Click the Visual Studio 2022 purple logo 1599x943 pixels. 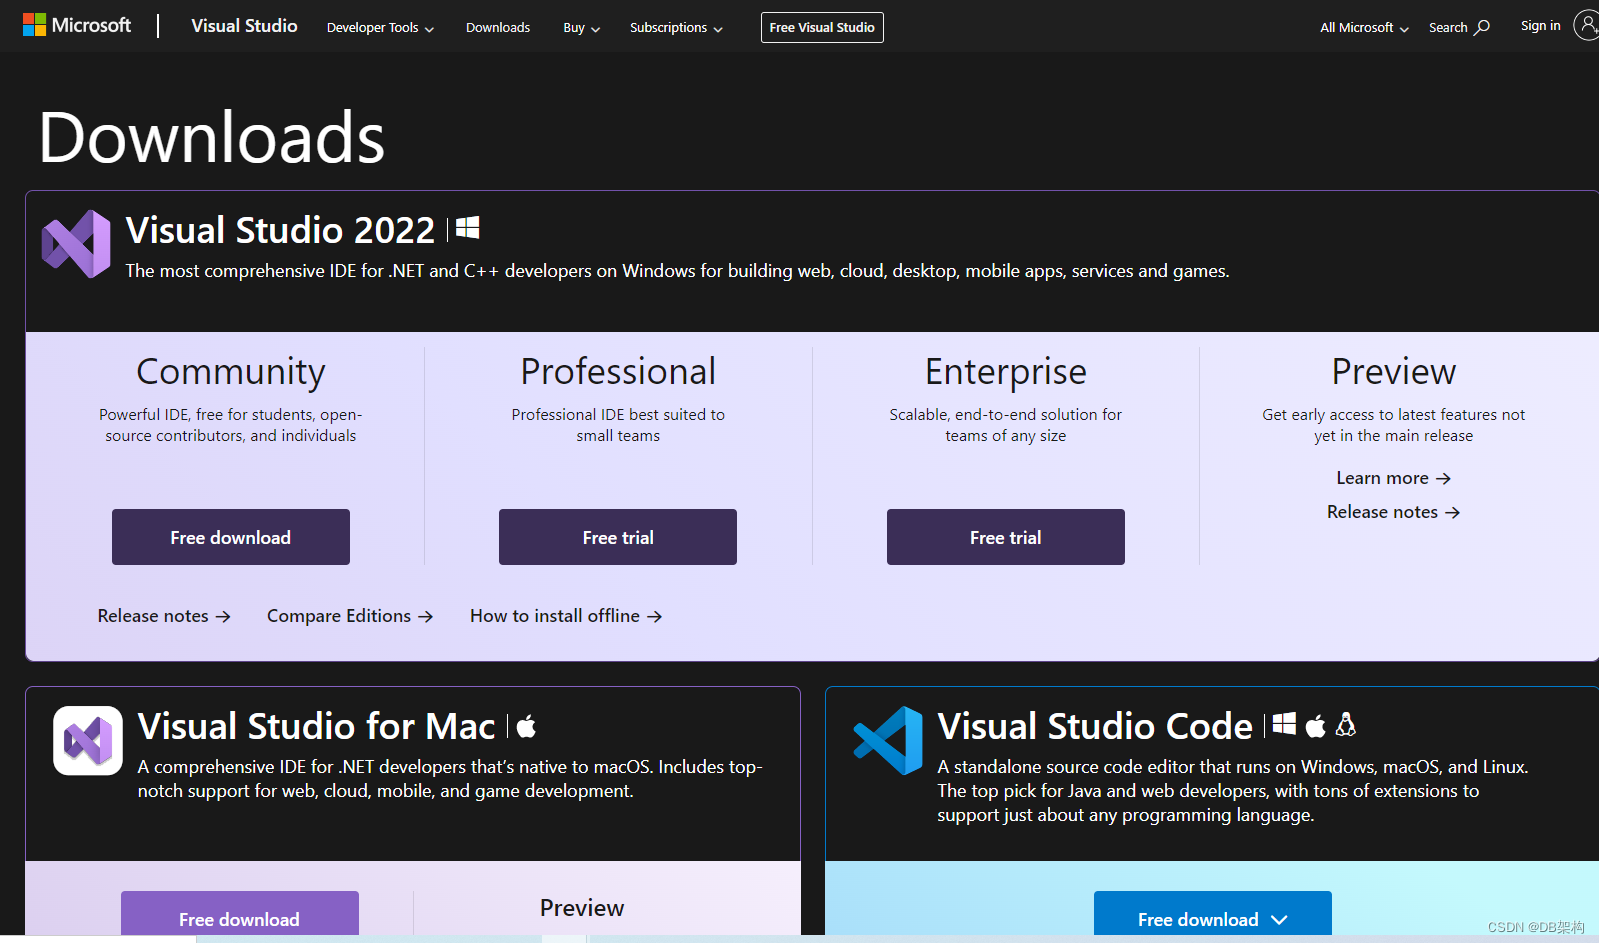[76, 244]
